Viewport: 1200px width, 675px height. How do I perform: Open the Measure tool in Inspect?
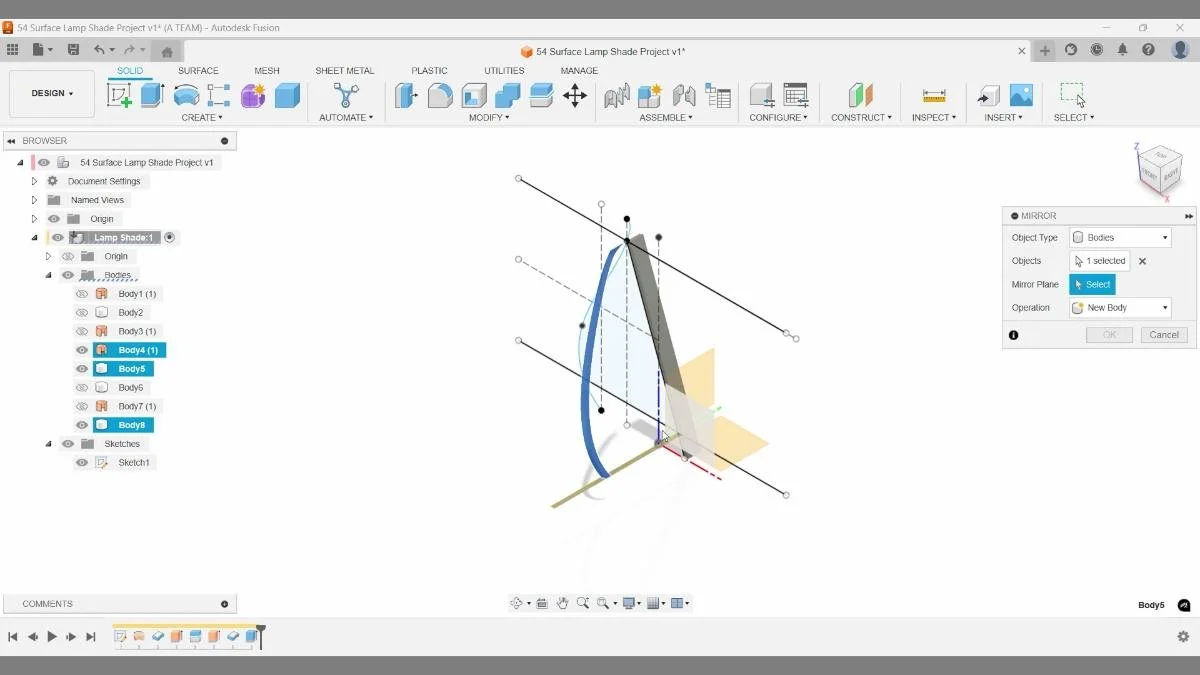(933, 95)
